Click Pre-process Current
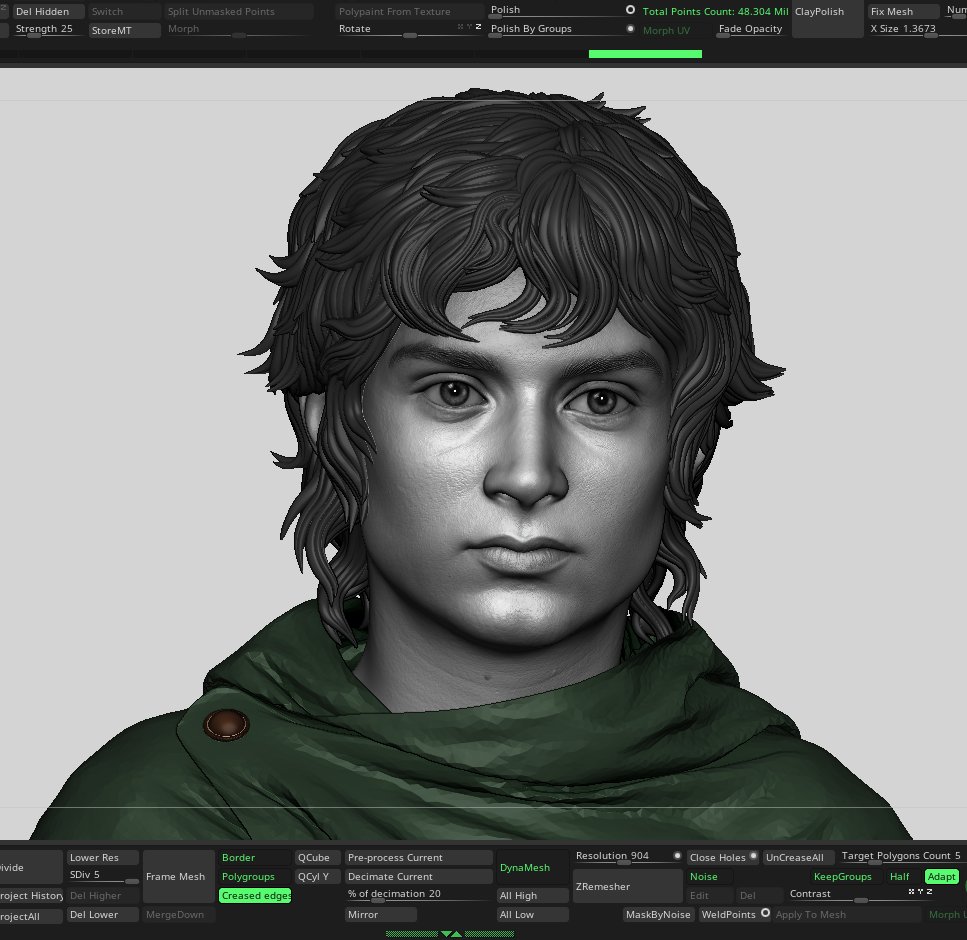 (418, 858)
